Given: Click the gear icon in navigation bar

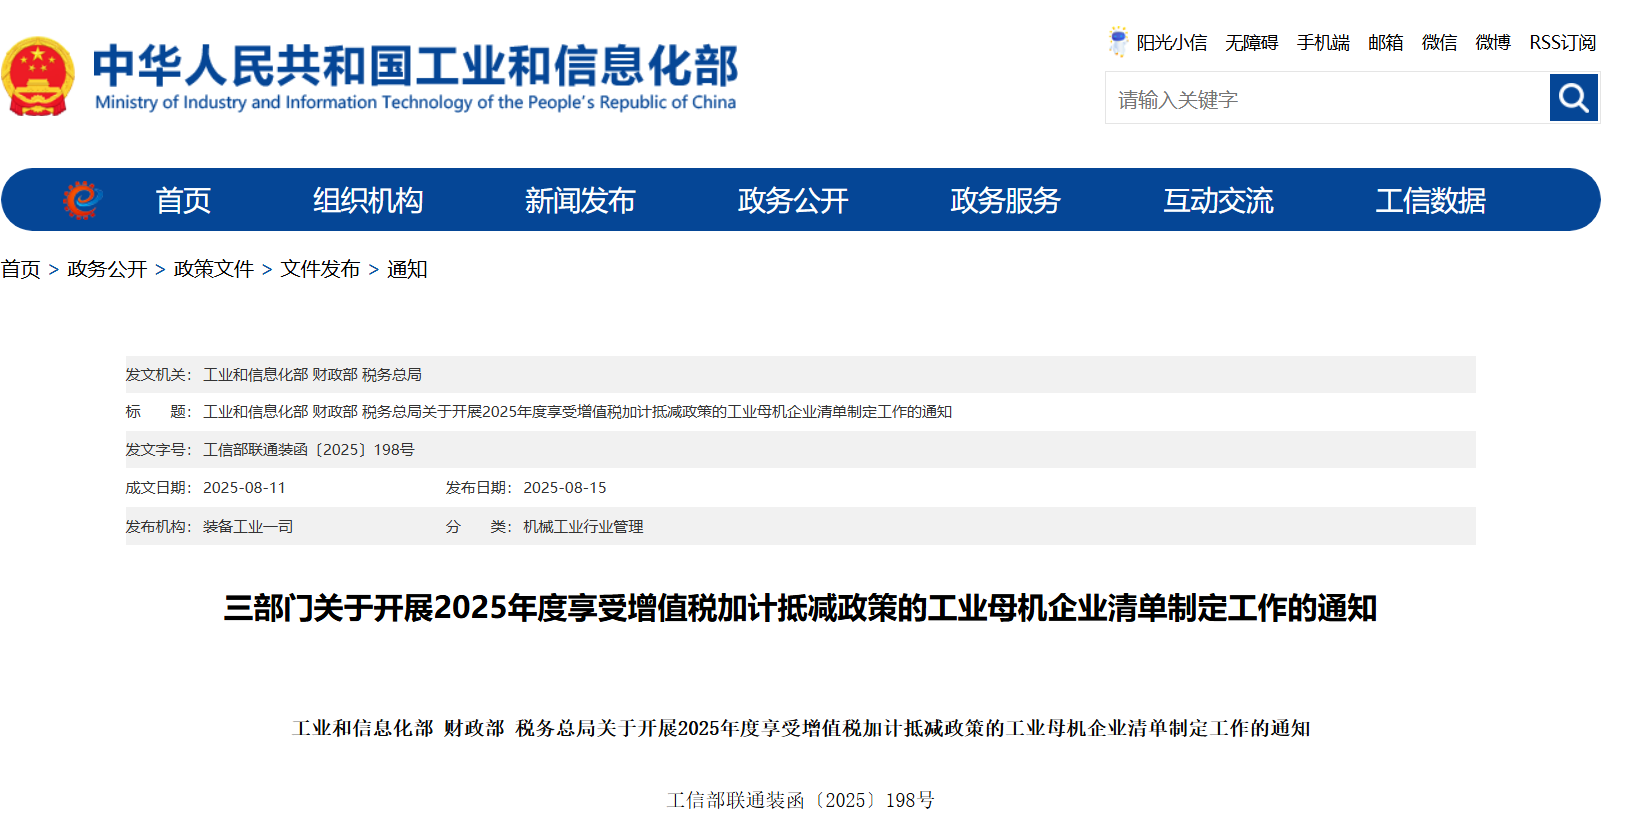Looking at the screenshot, I should [82, 200].
